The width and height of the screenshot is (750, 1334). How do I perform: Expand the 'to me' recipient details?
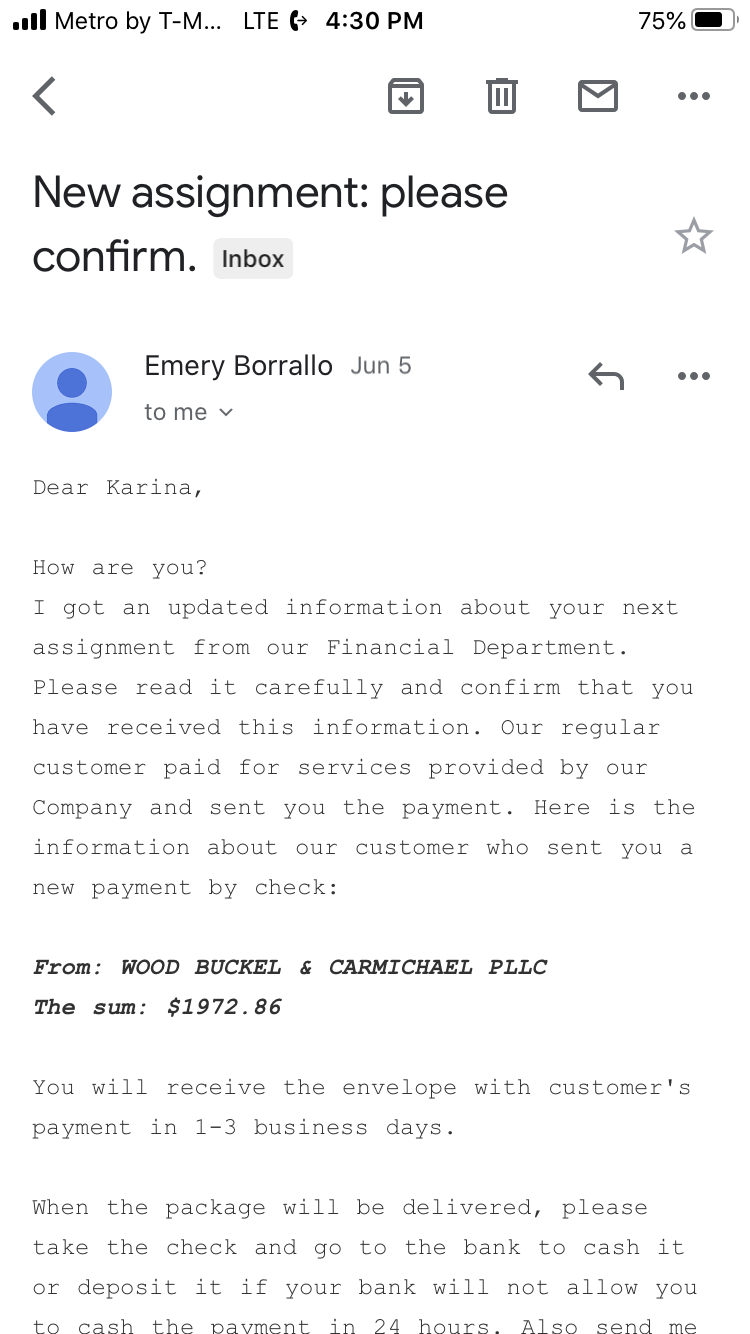(188, 412)
